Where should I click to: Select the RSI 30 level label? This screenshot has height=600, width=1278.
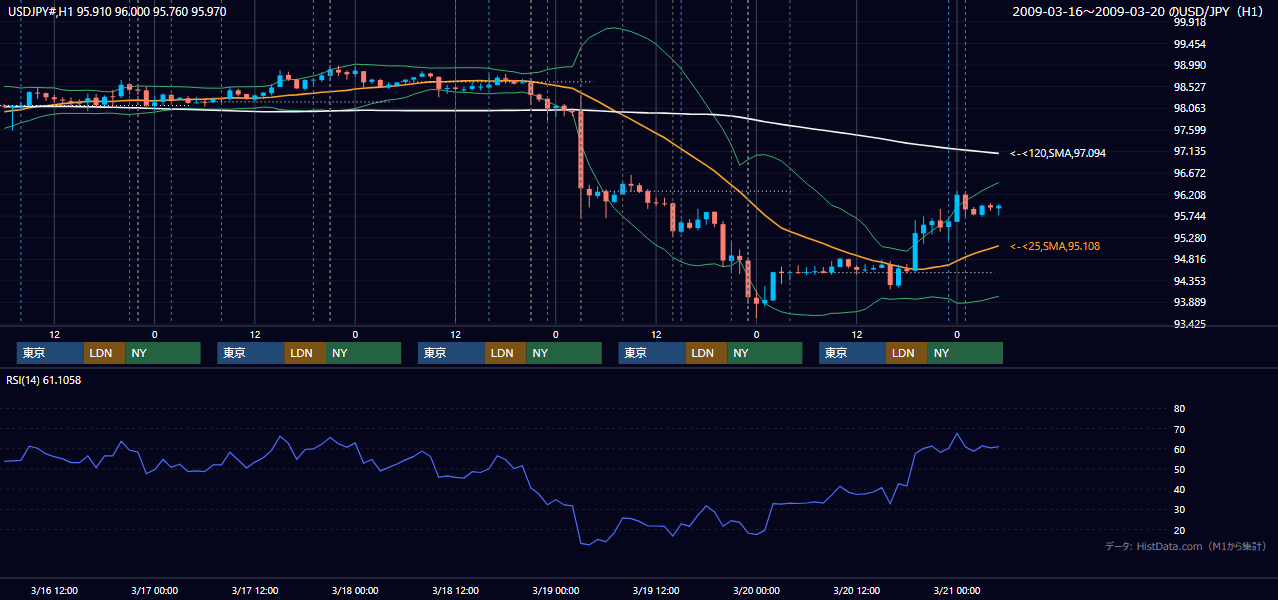click(1179, 510)
